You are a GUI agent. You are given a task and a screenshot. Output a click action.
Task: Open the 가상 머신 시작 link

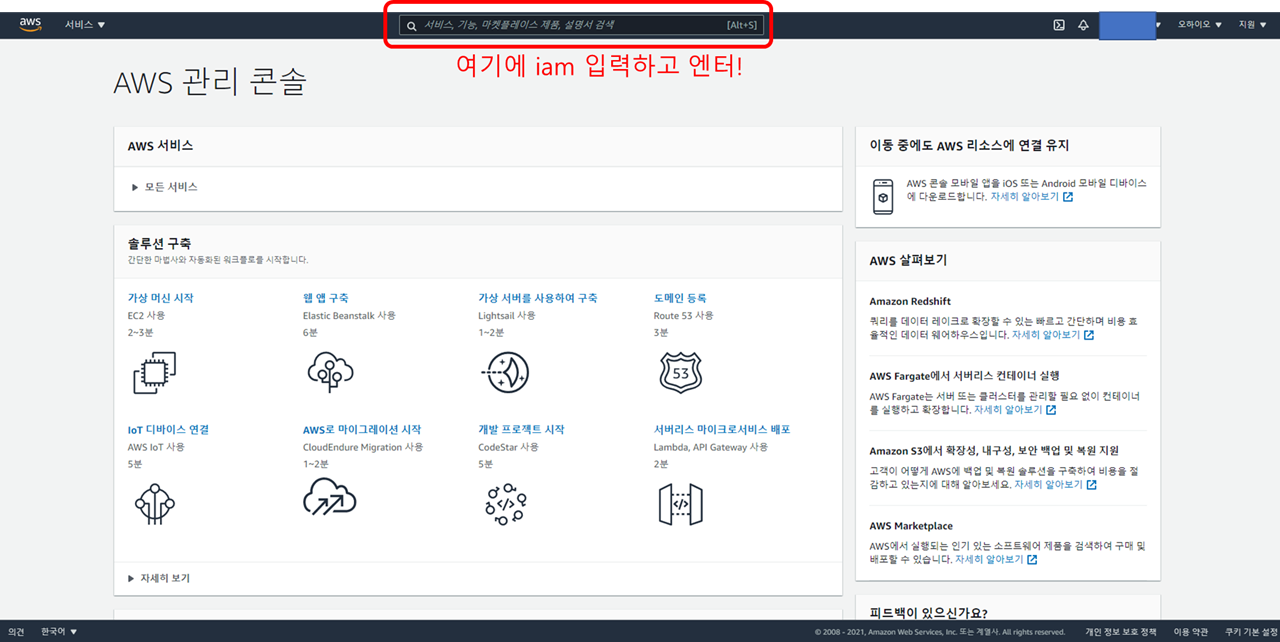point(160,298)
